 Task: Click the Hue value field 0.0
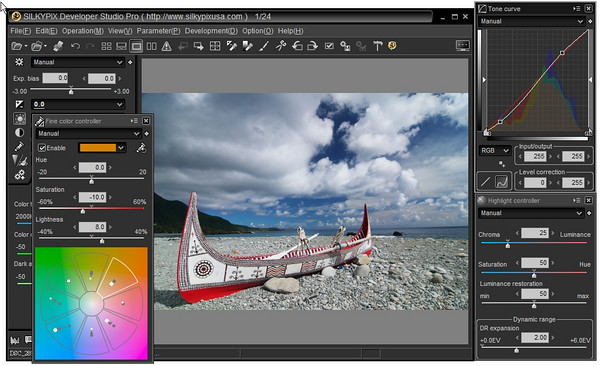pyautogui.click(x=92, y=167)
